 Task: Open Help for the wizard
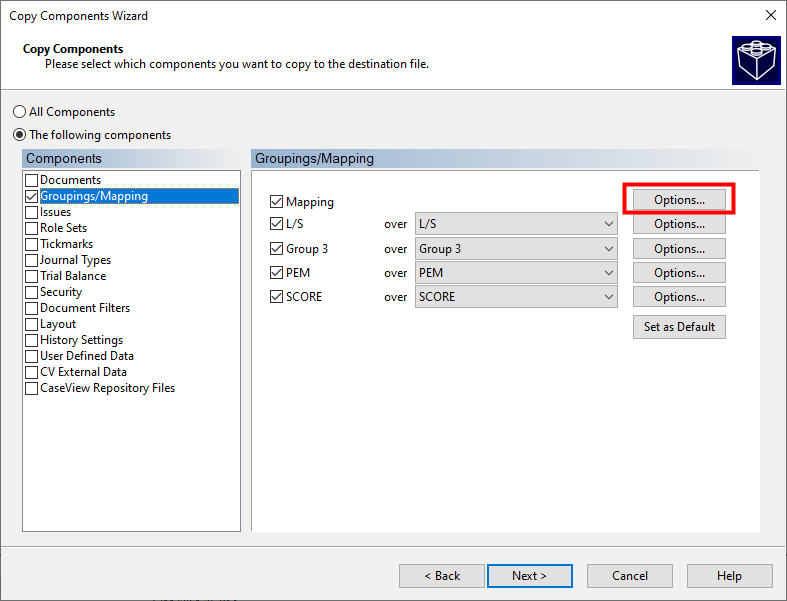[729, 576]
